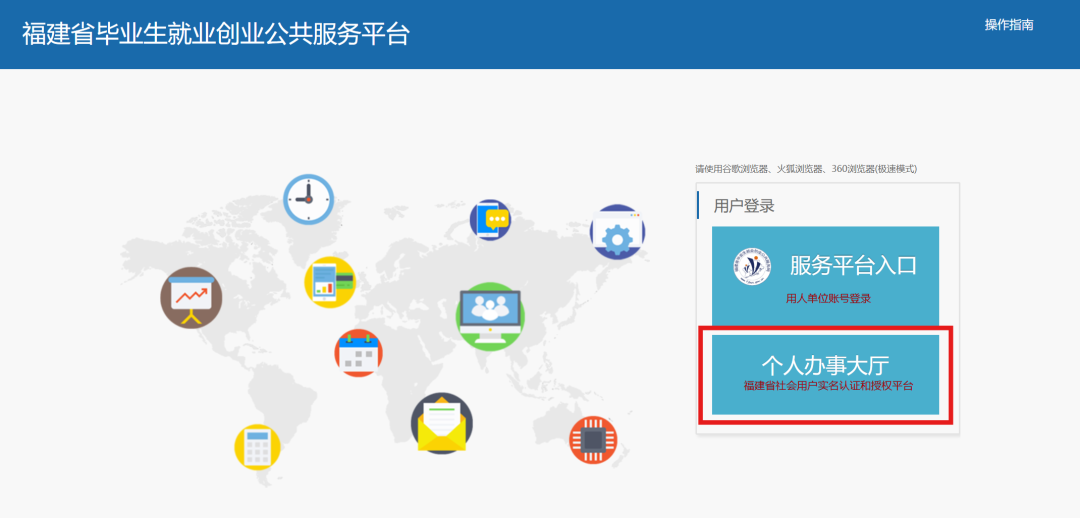Click the gear settings window icon
This screenshot has width=1080, height=518.
[617, 231]
